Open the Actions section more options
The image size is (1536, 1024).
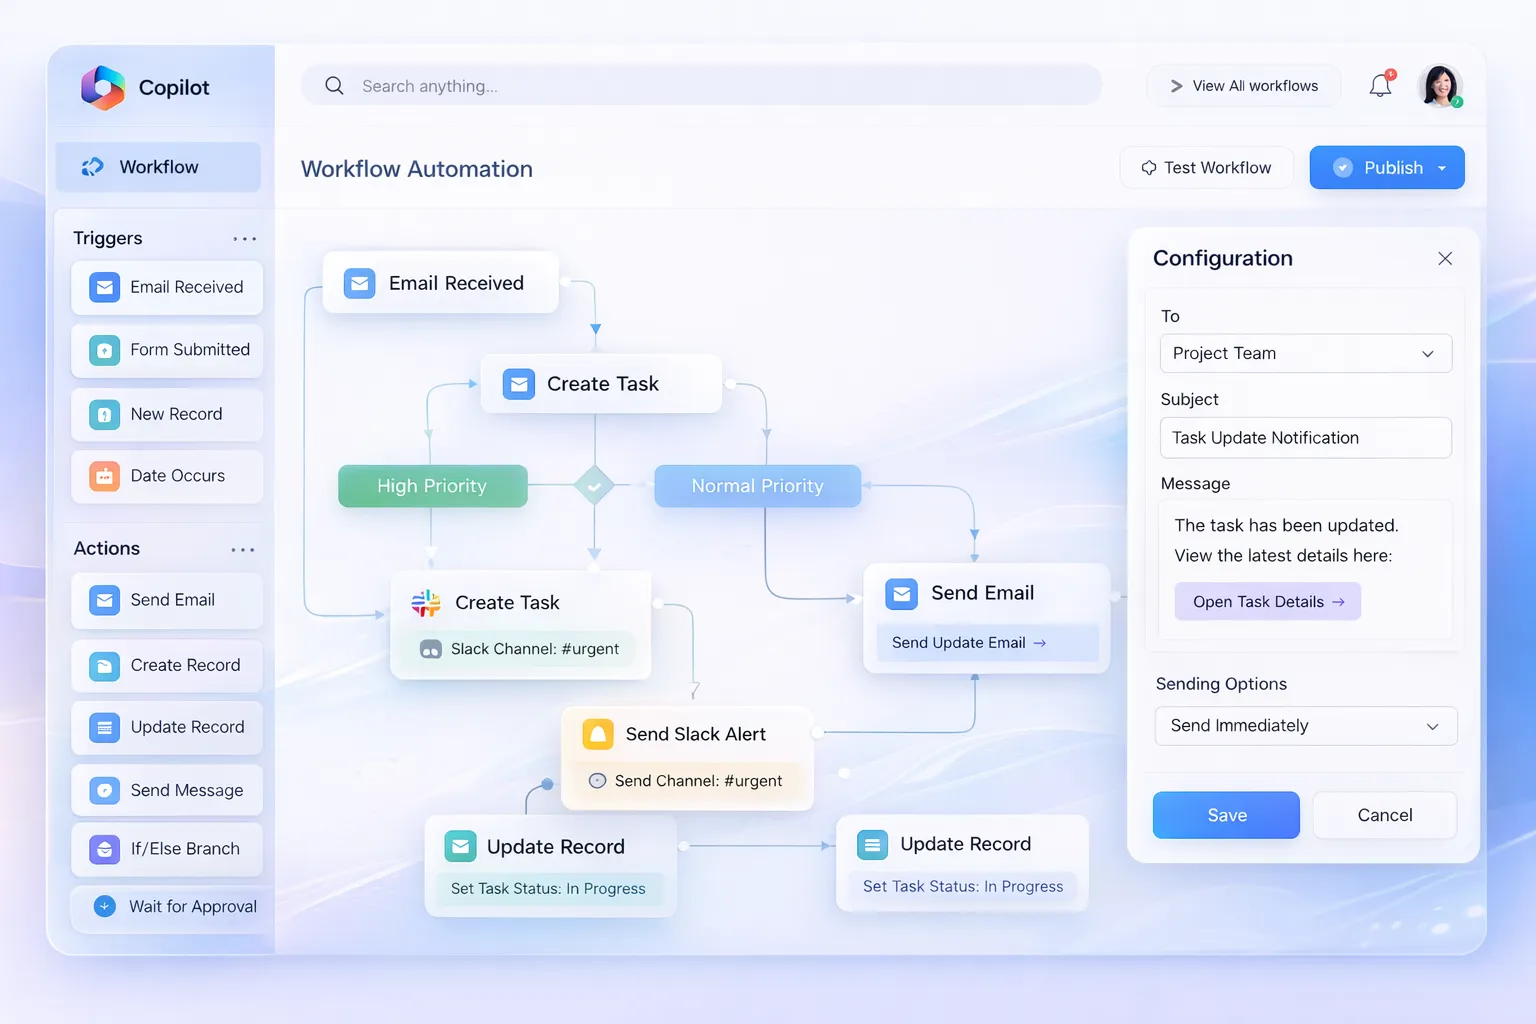click(243, 550)
